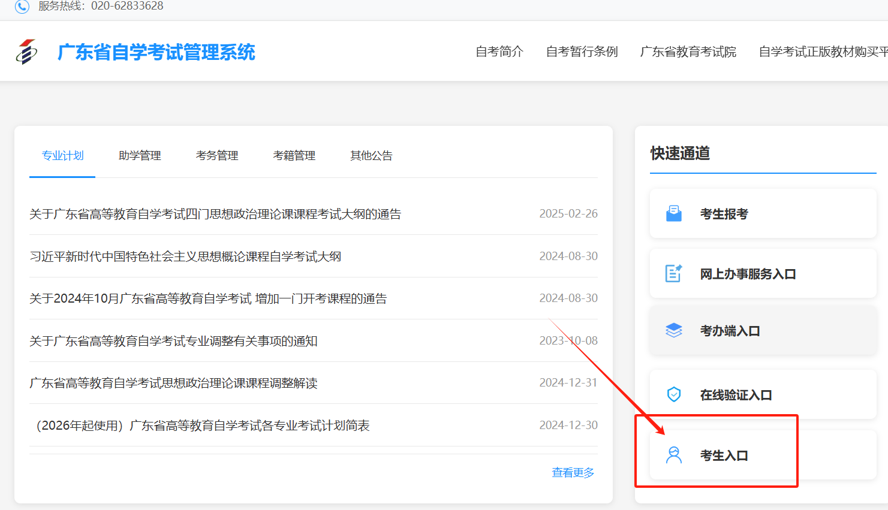
Task: Click the 考生报考 quick access button
Action: point(763,213)
